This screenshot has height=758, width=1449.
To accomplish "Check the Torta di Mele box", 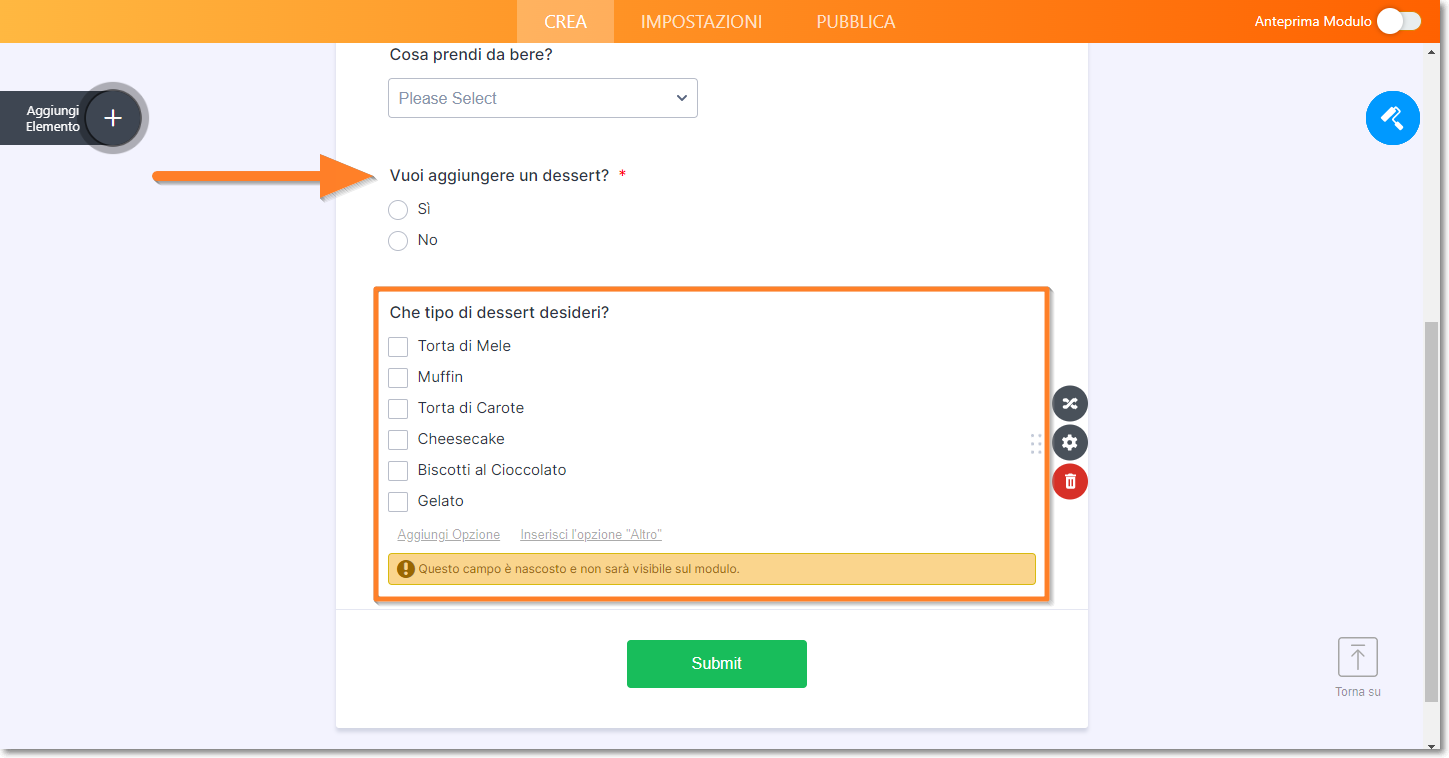I will [x=398, y=347].
